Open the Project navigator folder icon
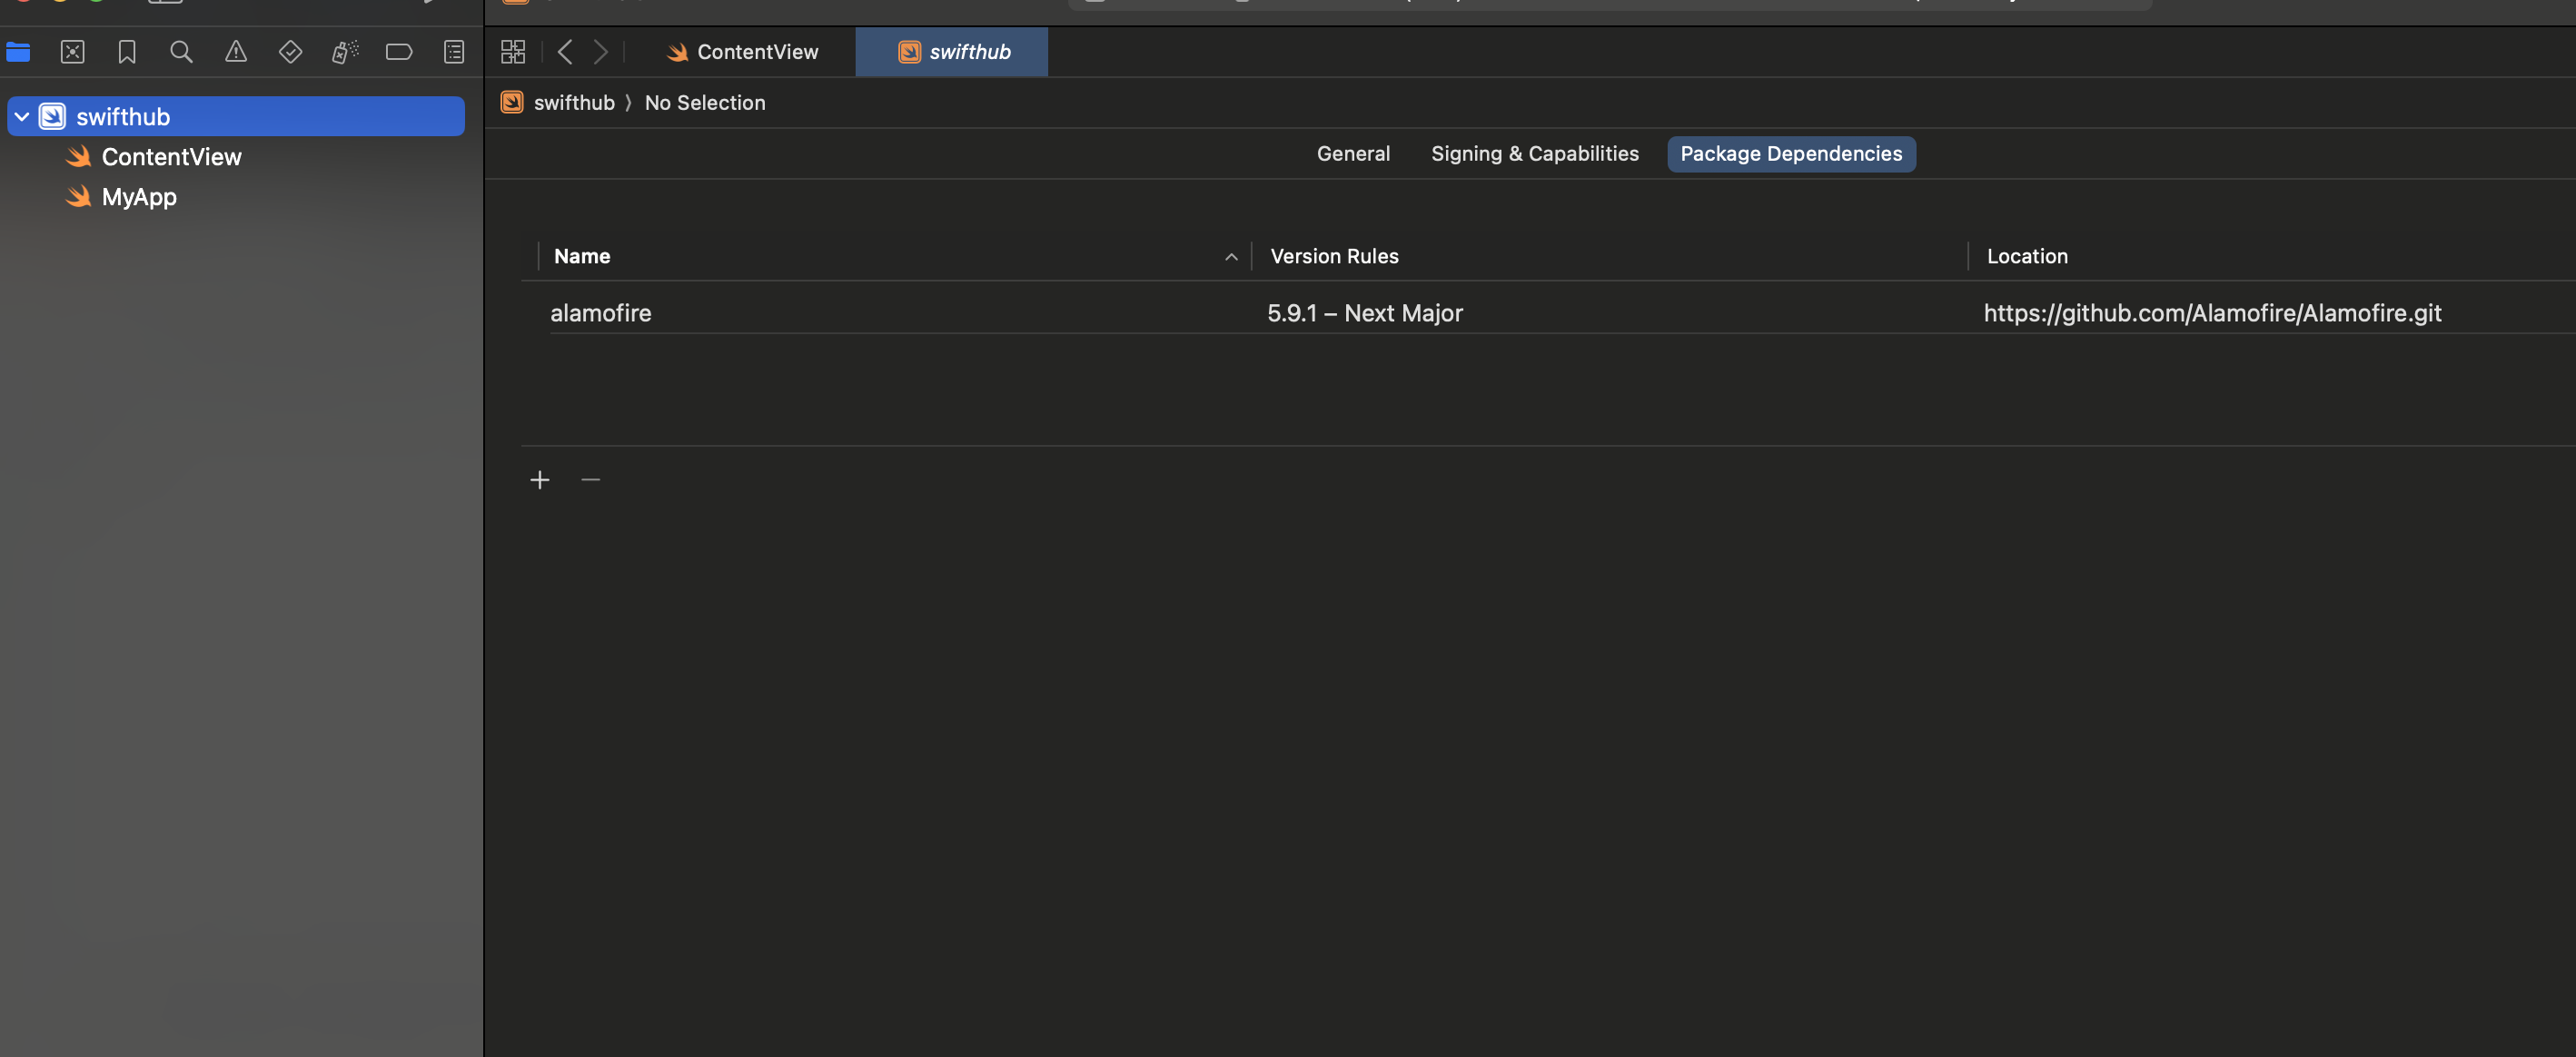Screen dimensions: 2576x1057 [x=18, y=52]
